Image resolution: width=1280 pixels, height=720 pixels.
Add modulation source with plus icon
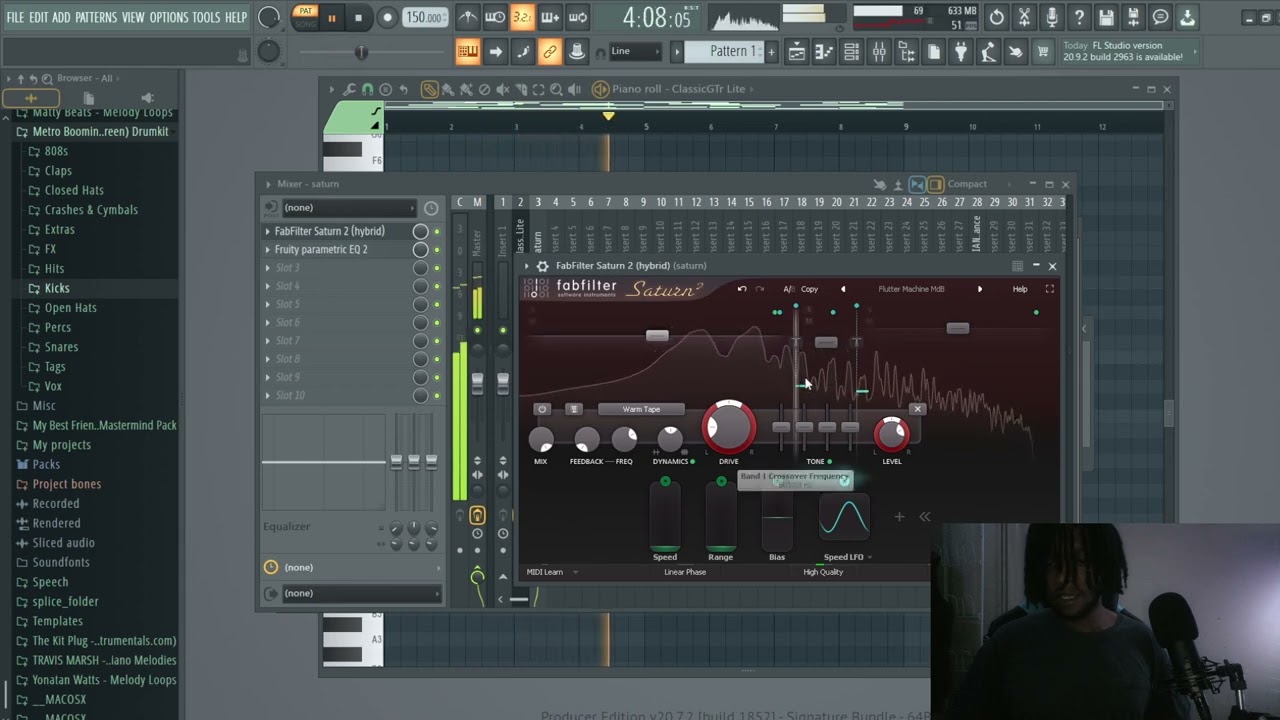(899, 516)
